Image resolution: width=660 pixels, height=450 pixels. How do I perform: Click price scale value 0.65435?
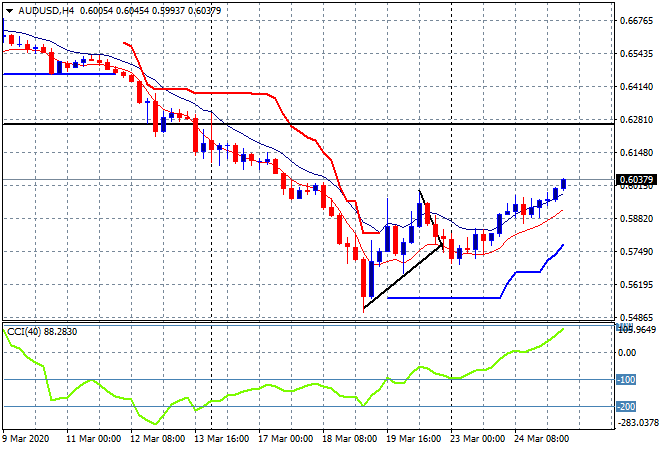[x=636, y=54]
